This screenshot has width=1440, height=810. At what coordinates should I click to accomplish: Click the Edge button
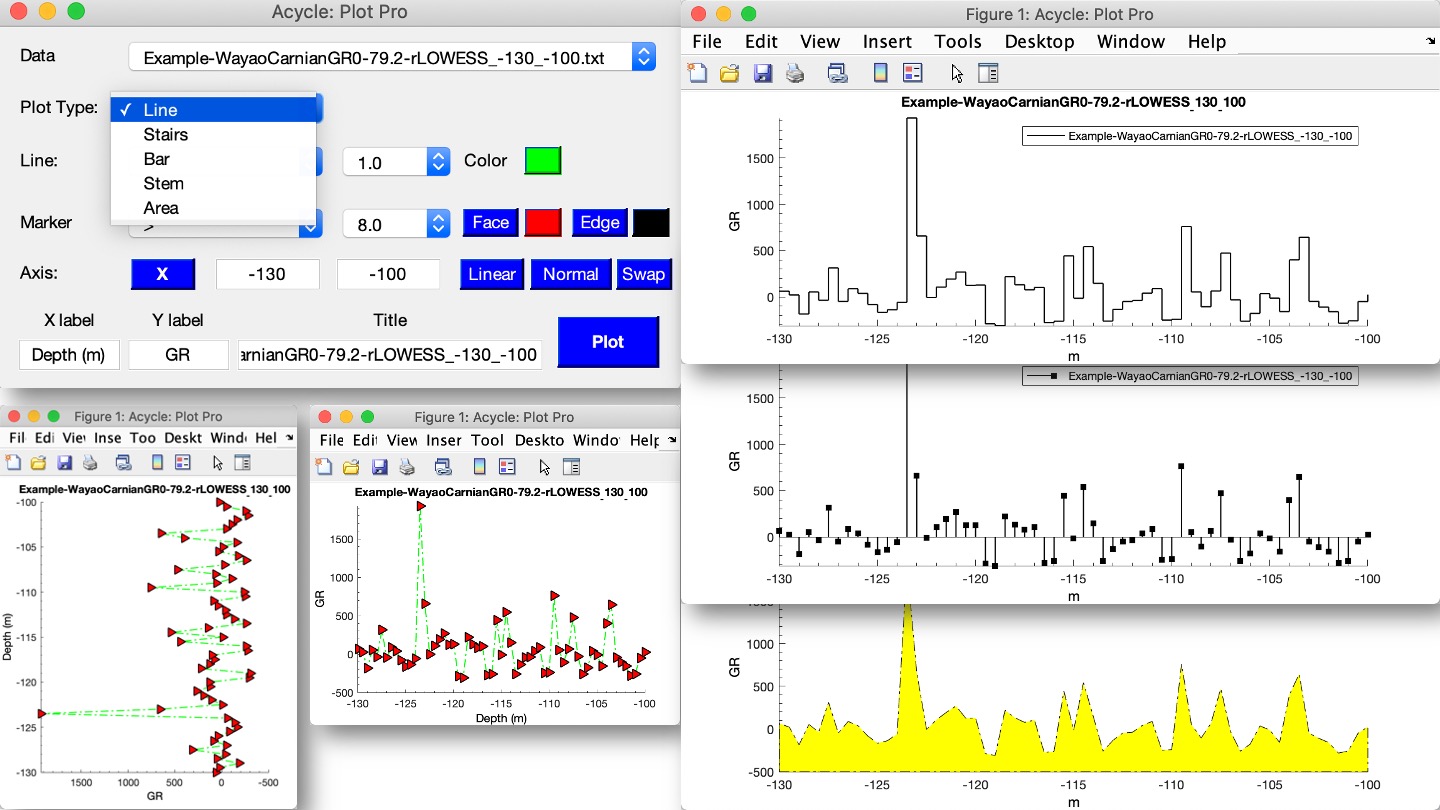click(600, 223)
